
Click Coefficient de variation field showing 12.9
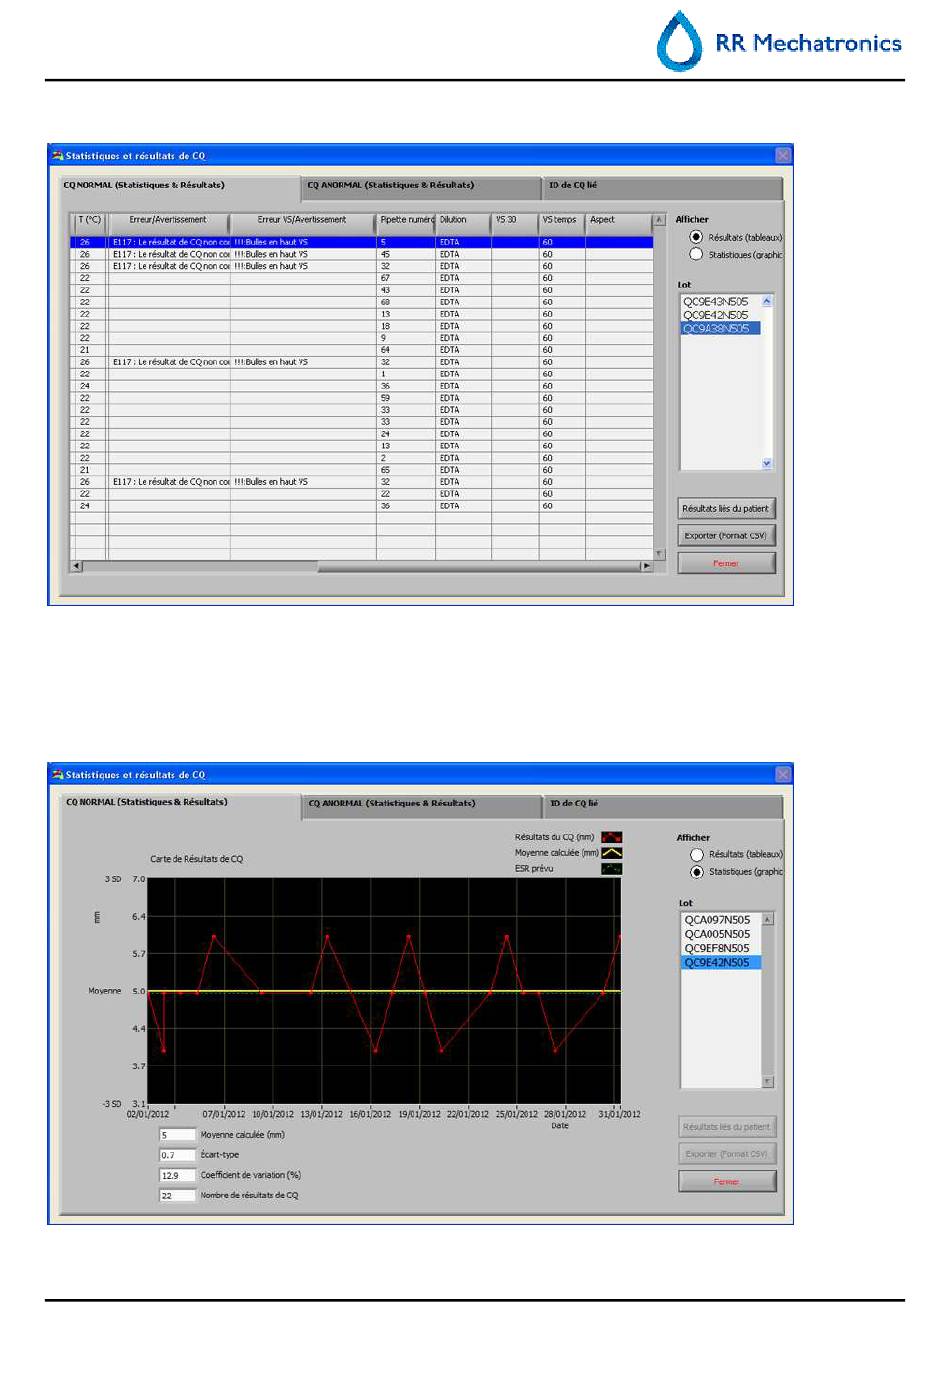177,1175
